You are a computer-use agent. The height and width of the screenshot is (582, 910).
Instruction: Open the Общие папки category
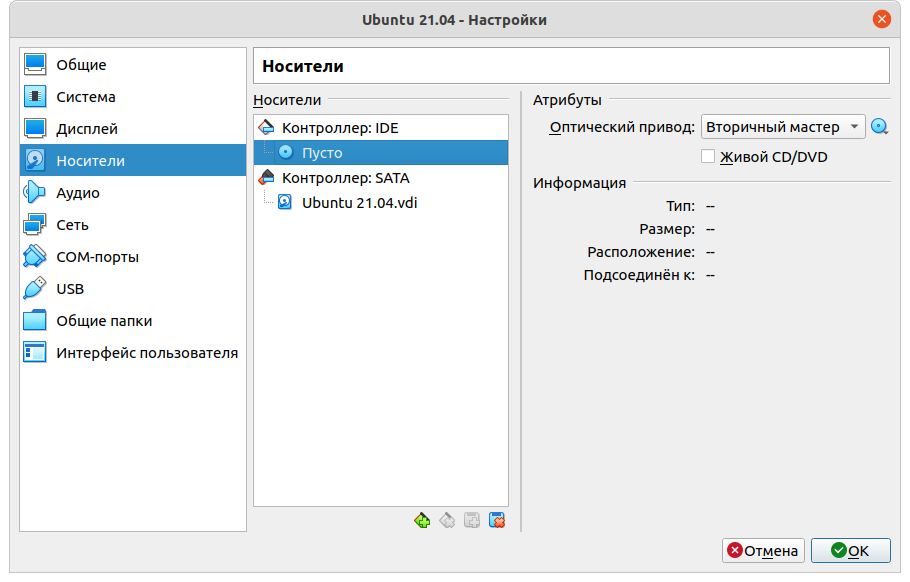133,320
